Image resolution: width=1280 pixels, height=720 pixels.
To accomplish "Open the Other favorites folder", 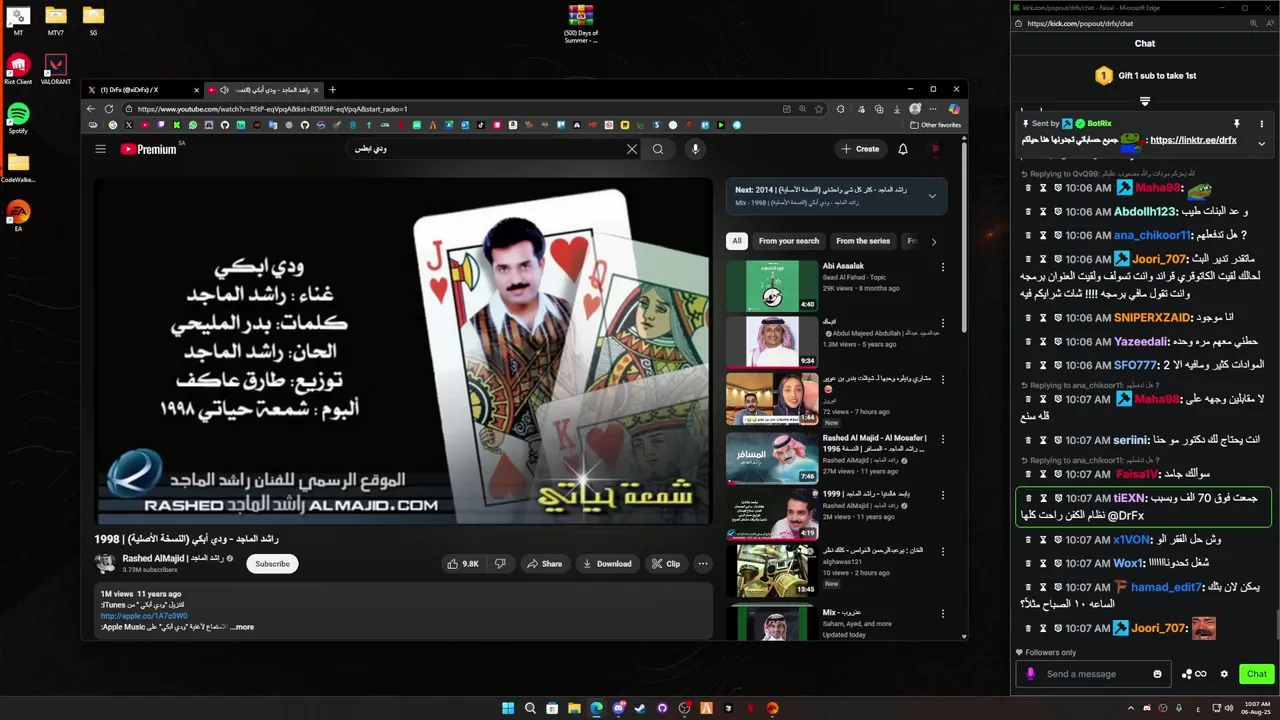I will [936, 125].
